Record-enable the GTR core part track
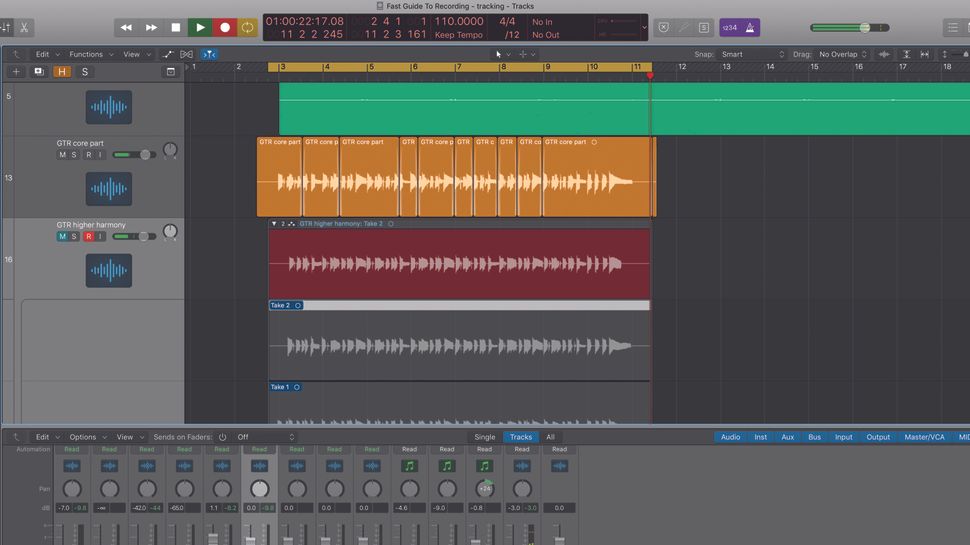 tap(88, 155)
